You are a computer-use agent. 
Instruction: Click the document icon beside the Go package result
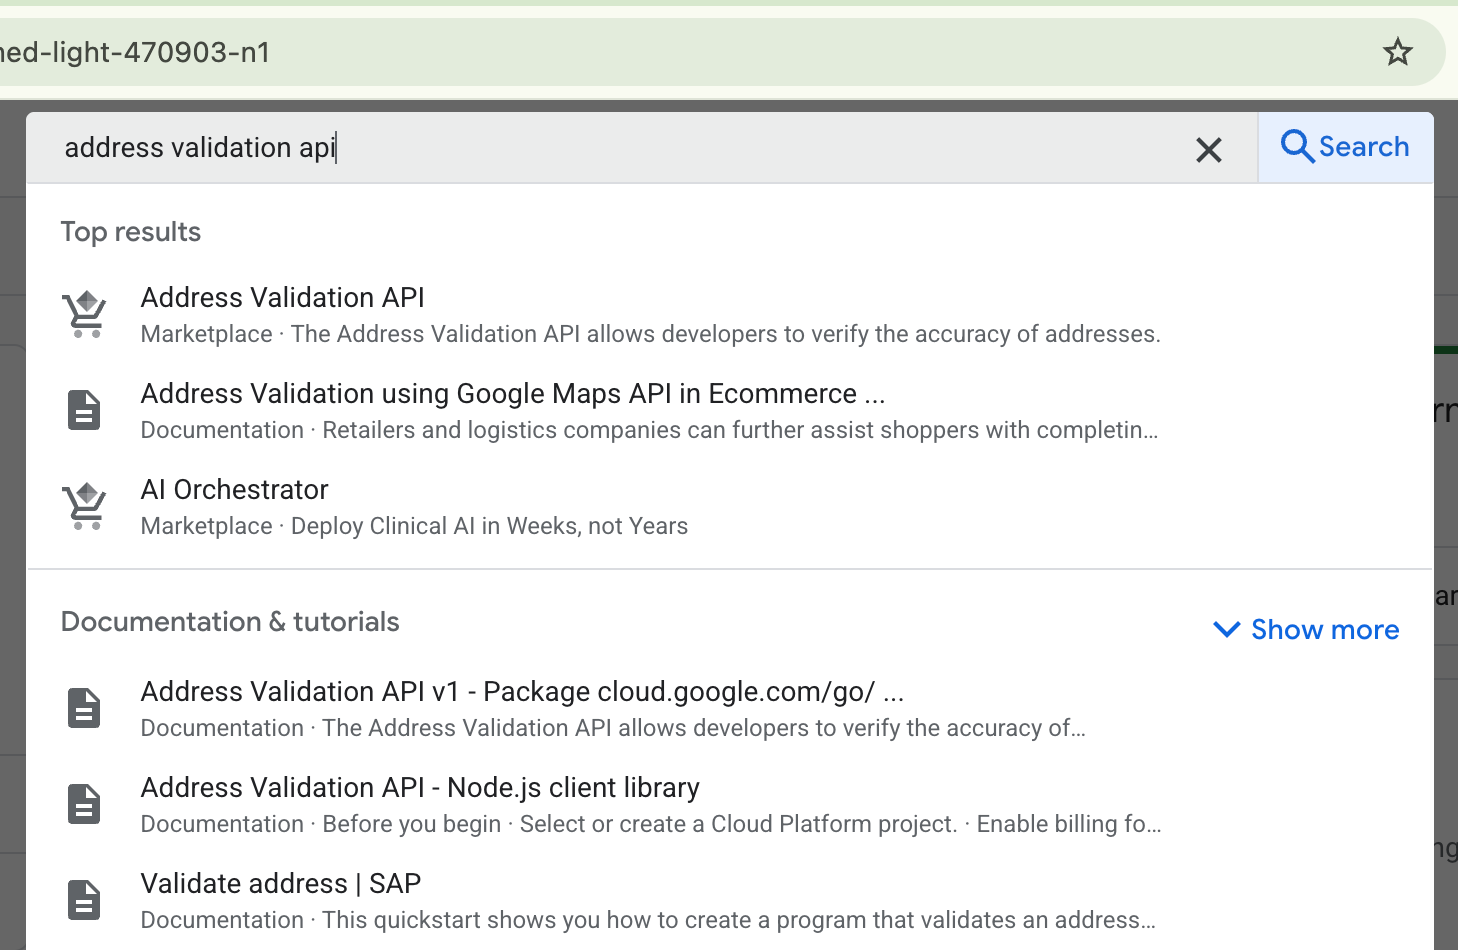(84, 707)
